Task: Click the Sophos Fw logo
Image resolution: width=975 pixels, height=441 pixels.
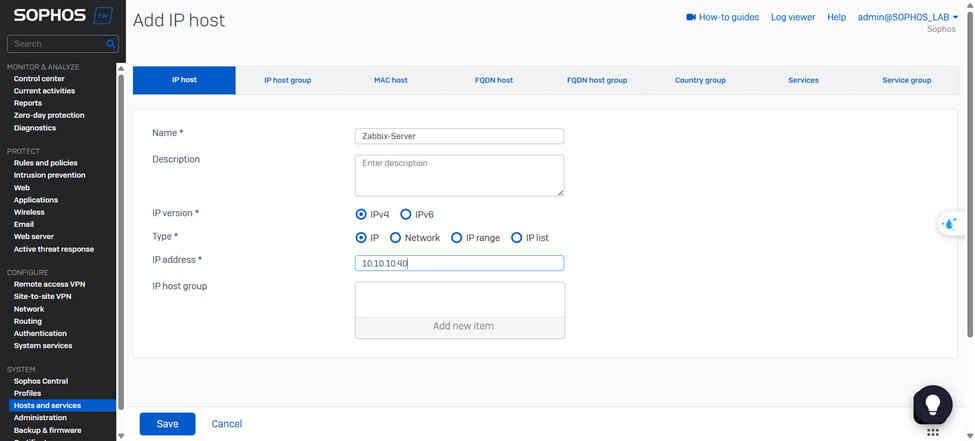Action: pos(63,16)
